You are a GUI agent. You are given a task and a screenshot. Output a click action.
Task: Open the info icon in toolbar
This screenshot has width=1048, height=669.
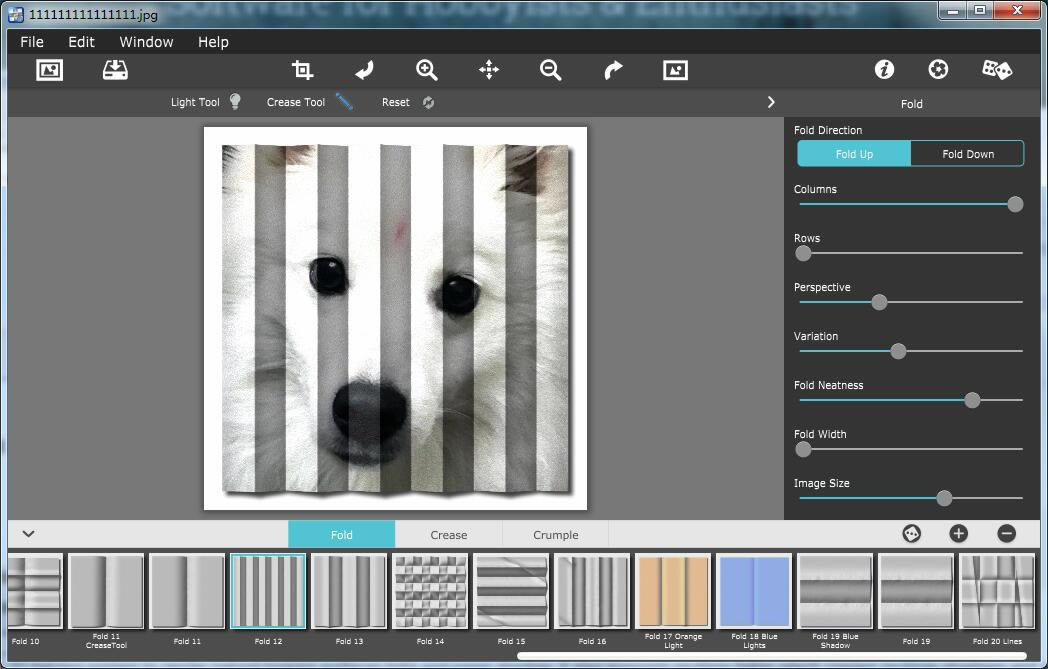click(x=884, y=70)
